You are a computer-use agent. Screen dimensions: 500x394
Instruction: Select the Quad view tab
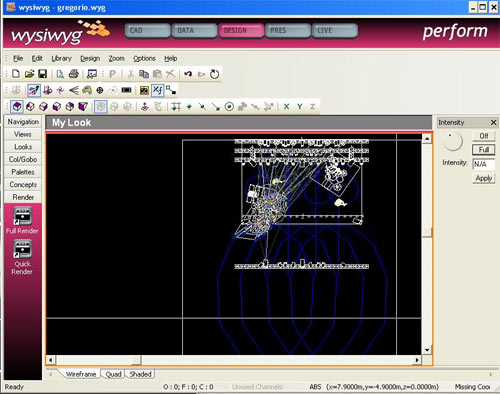pos(113,374)
